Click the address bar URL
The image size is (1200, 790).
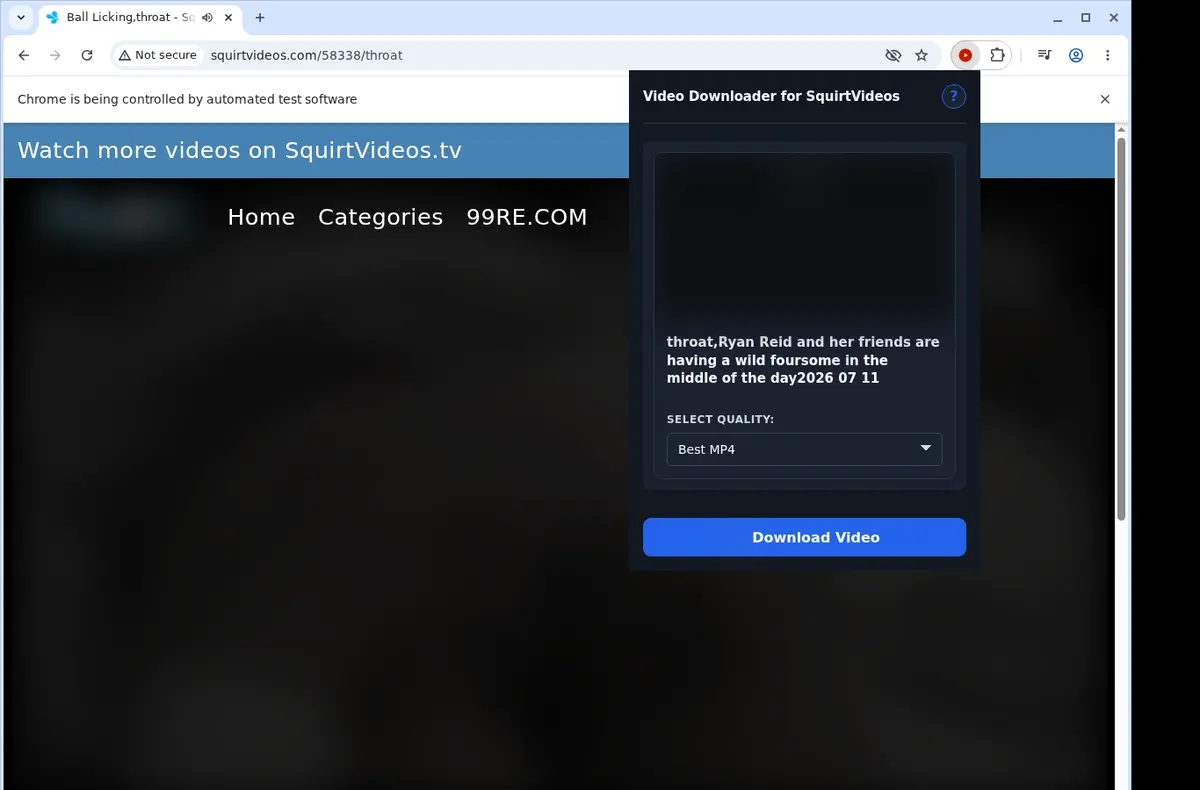306,55
